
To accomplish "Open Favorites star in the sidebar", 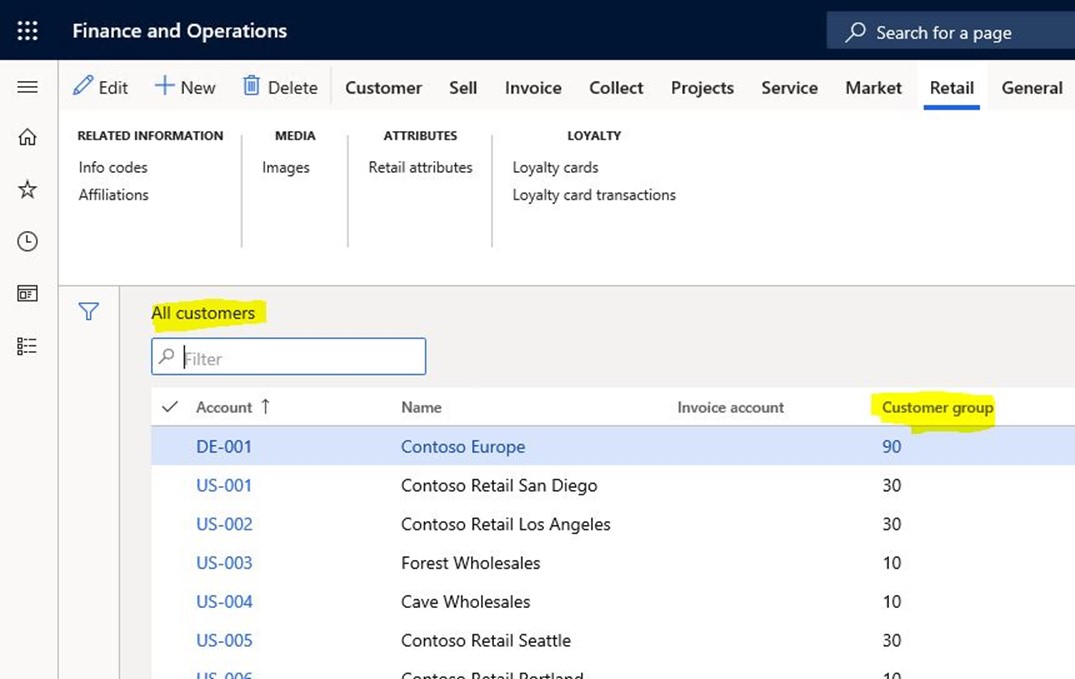I will [27, 189].
